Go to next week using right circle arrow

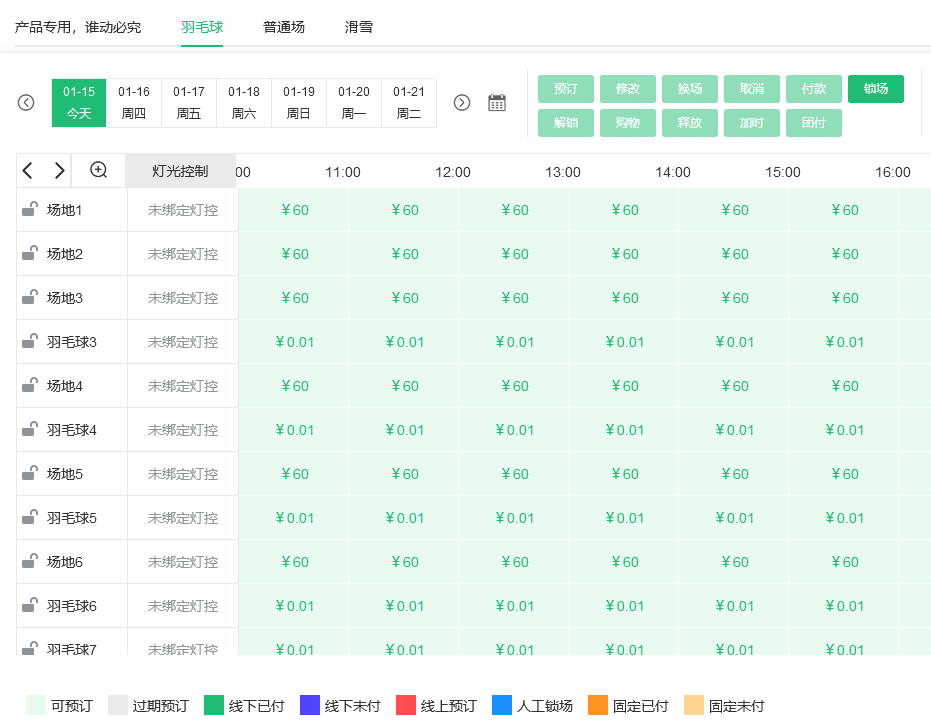462,103
